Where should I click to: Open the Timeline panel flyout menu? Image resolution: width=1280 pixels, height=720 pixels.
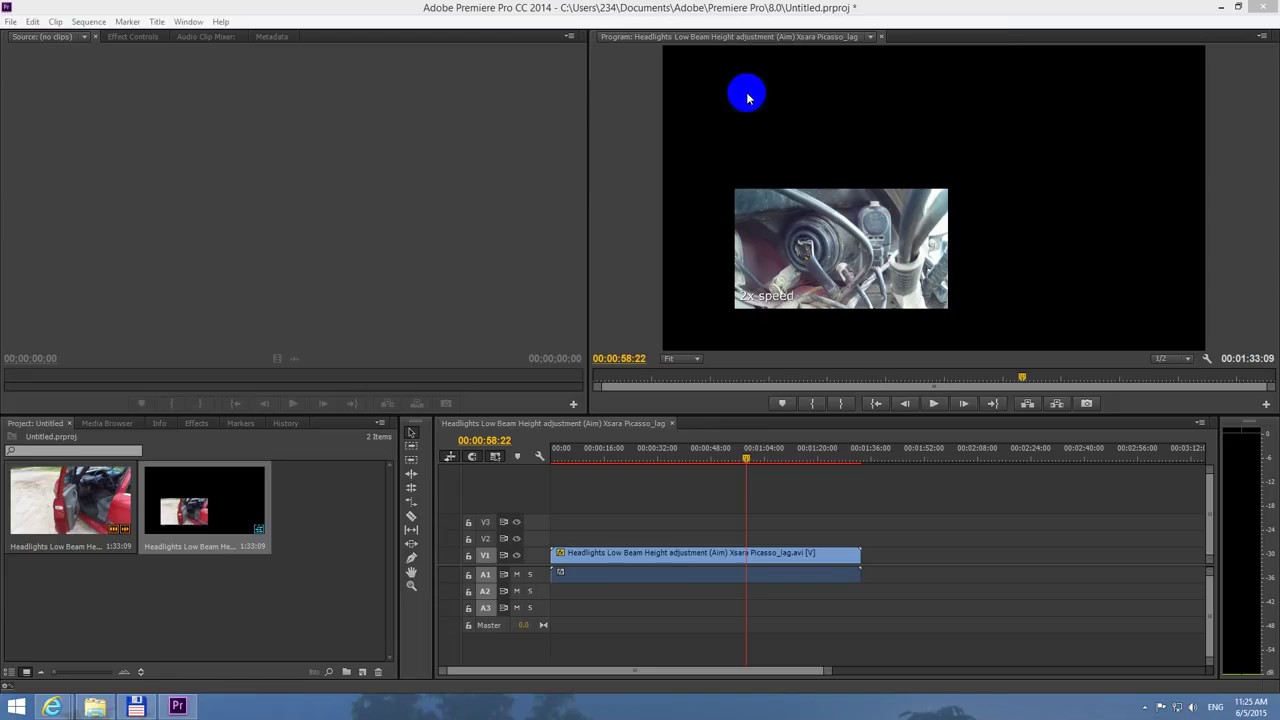tap(1200, 423)
